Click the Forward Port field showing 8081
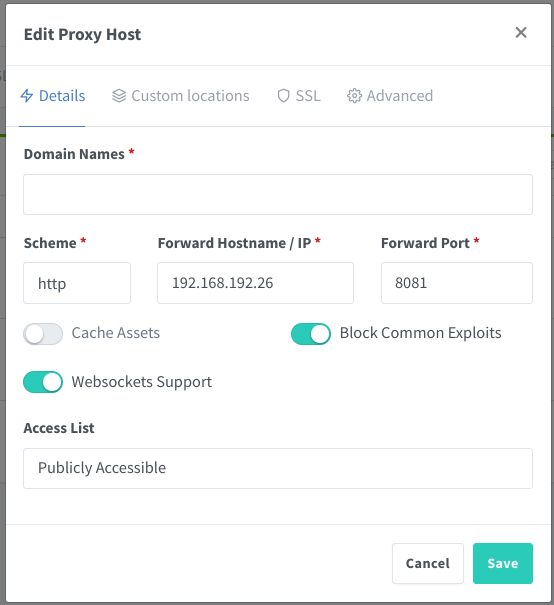The image size is (554, 605). 457,283
